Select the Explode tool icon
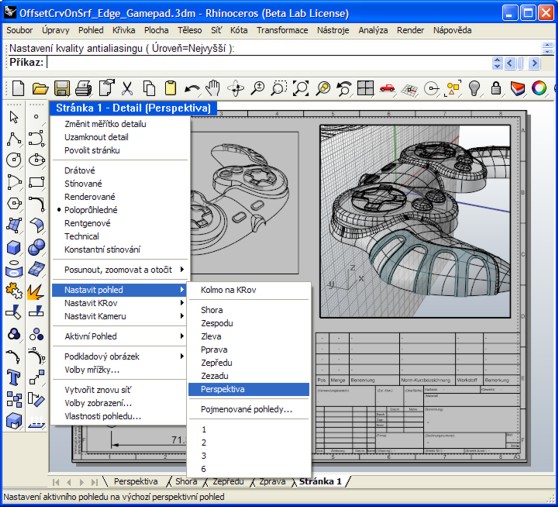 36,292
